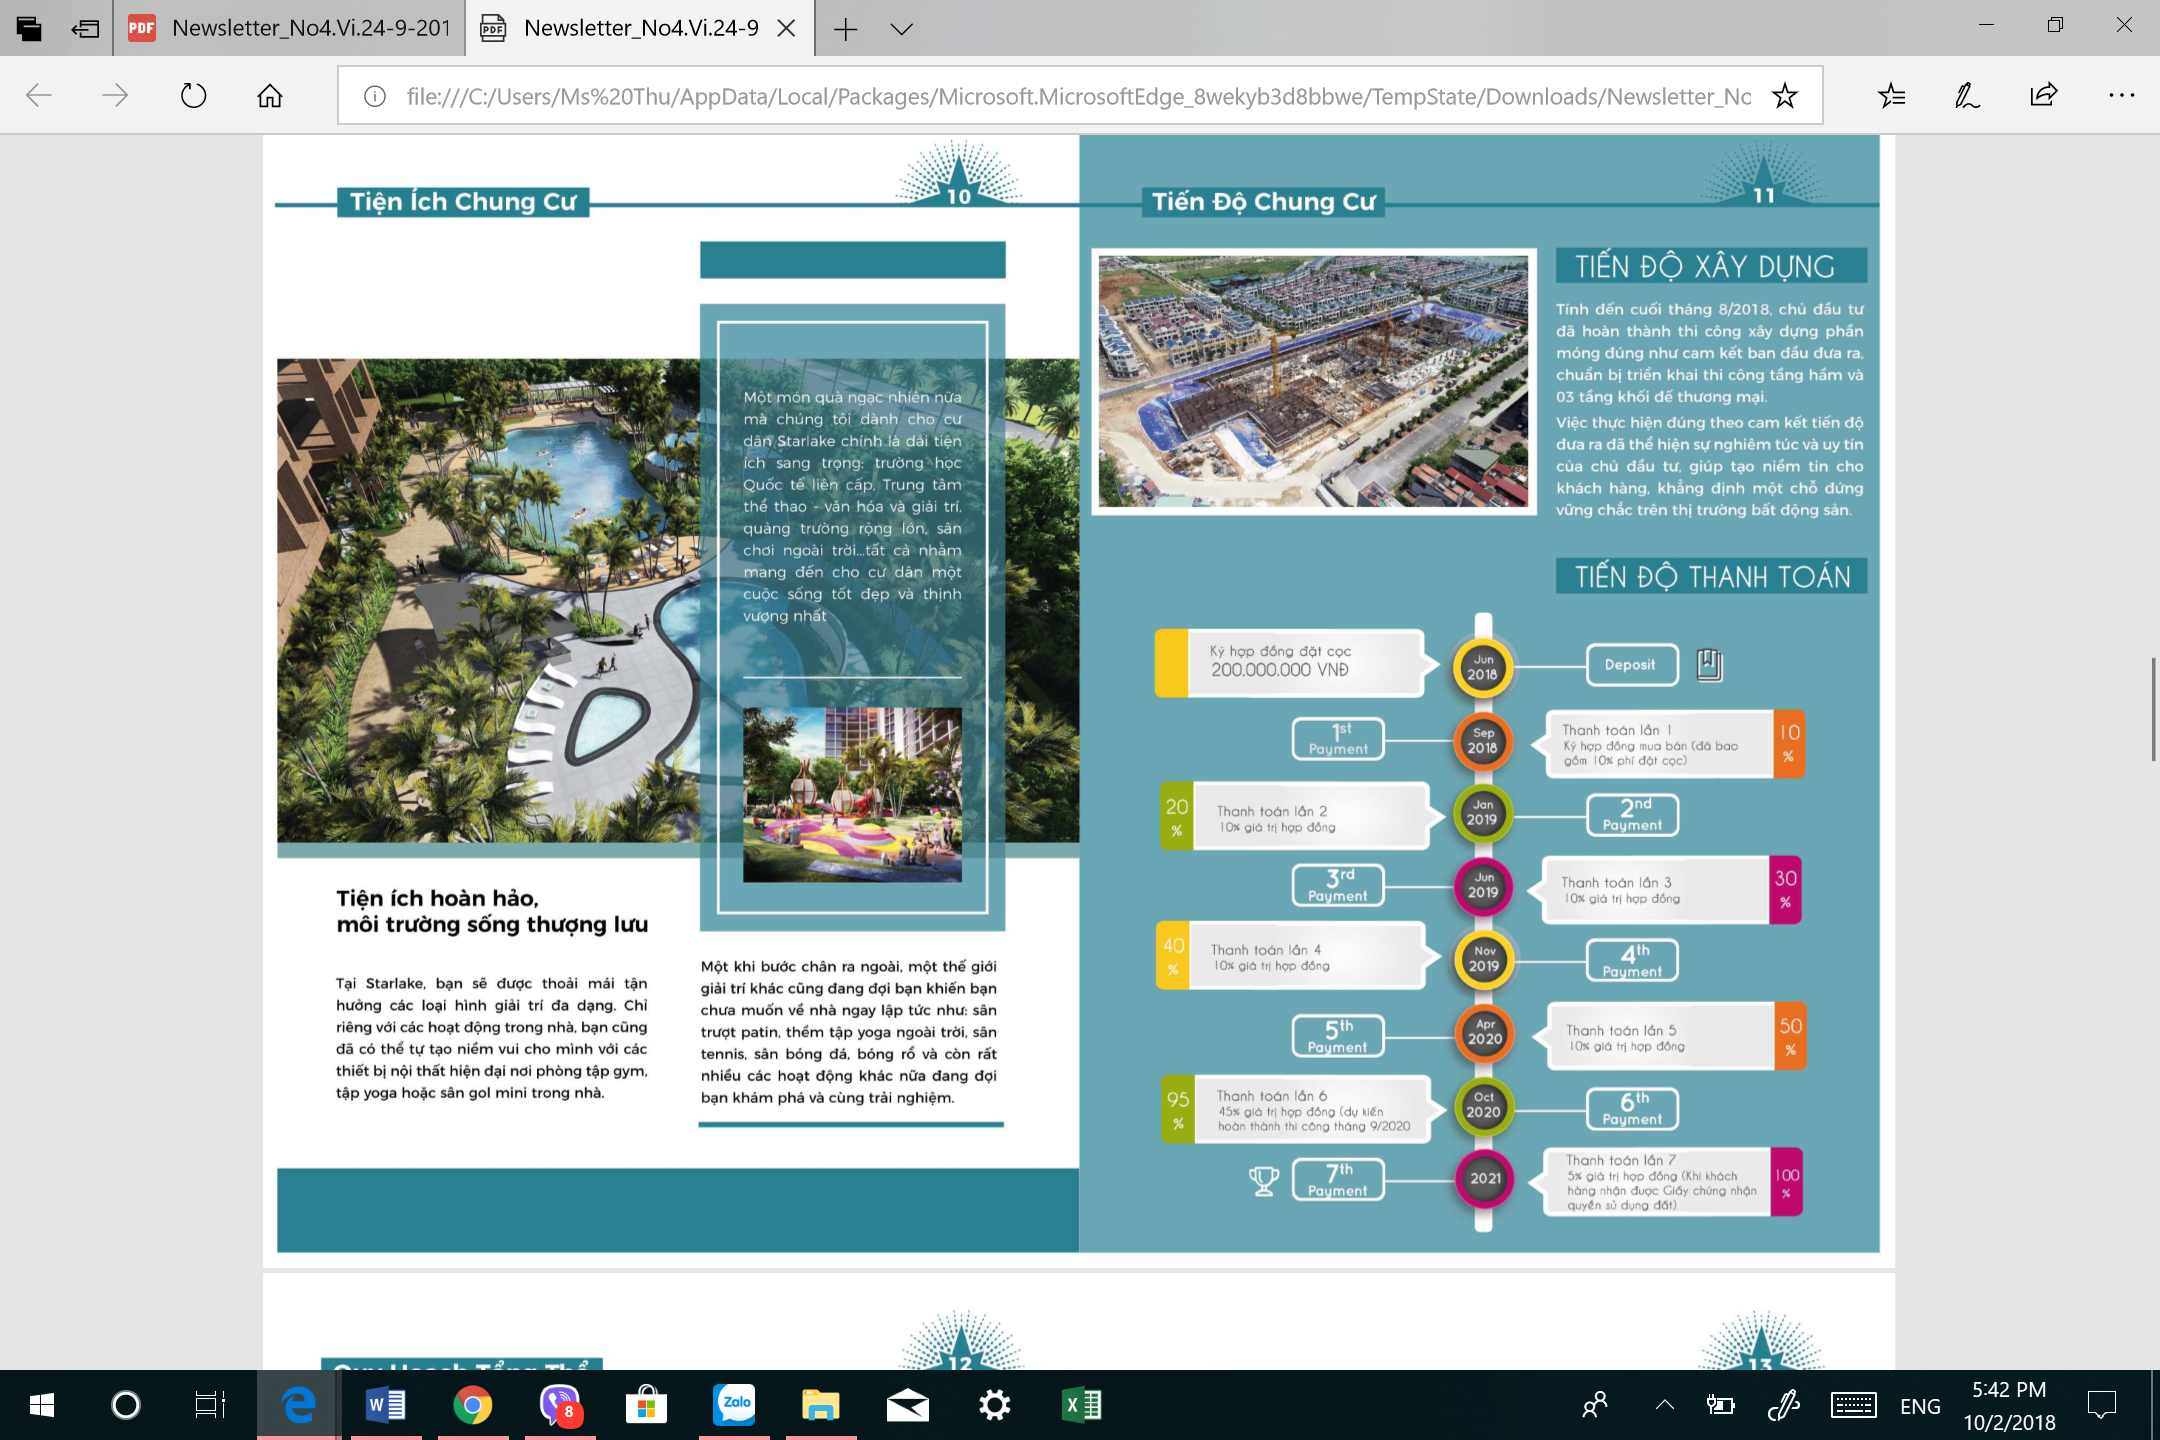Click the 2021 timeline marker
2160x1440 pixels.
pyautogui.click(x=1485, y=1178)
